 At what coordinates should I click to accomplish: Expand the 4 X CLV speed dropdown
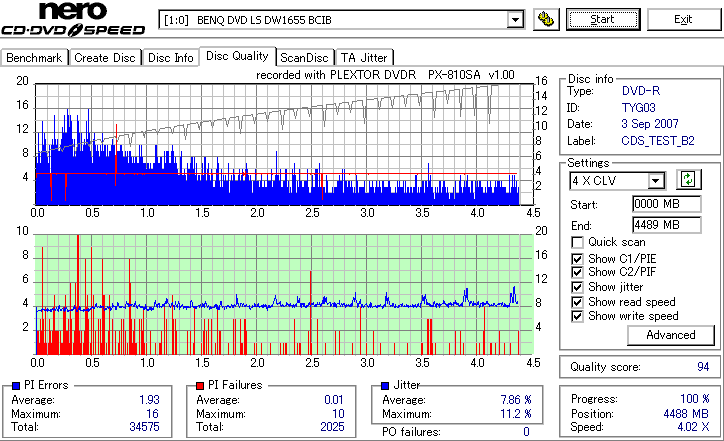tap(656, 181)
